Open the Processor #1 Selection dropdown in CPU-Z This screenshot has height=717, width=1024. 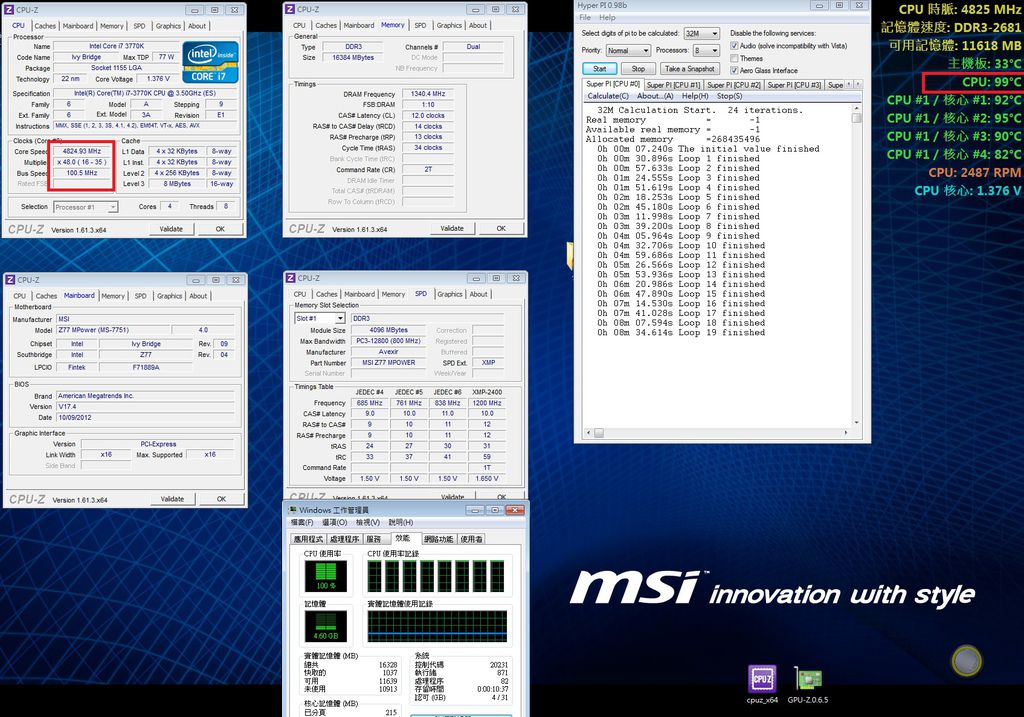point(86,207)
